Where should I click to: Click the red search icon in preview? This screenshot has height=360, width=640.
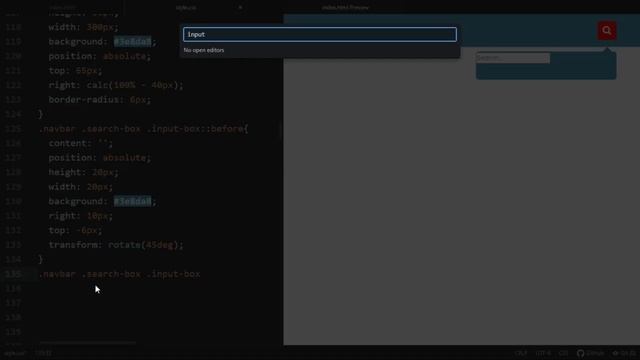(x=607, y=31)
